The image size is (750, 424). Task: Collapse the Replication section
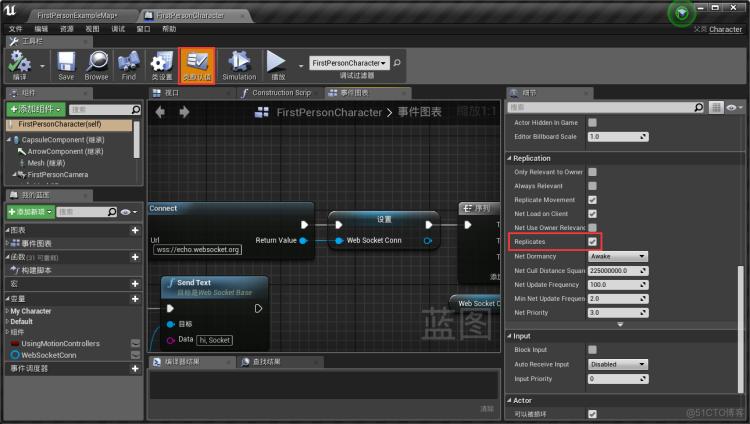point(509,158)
